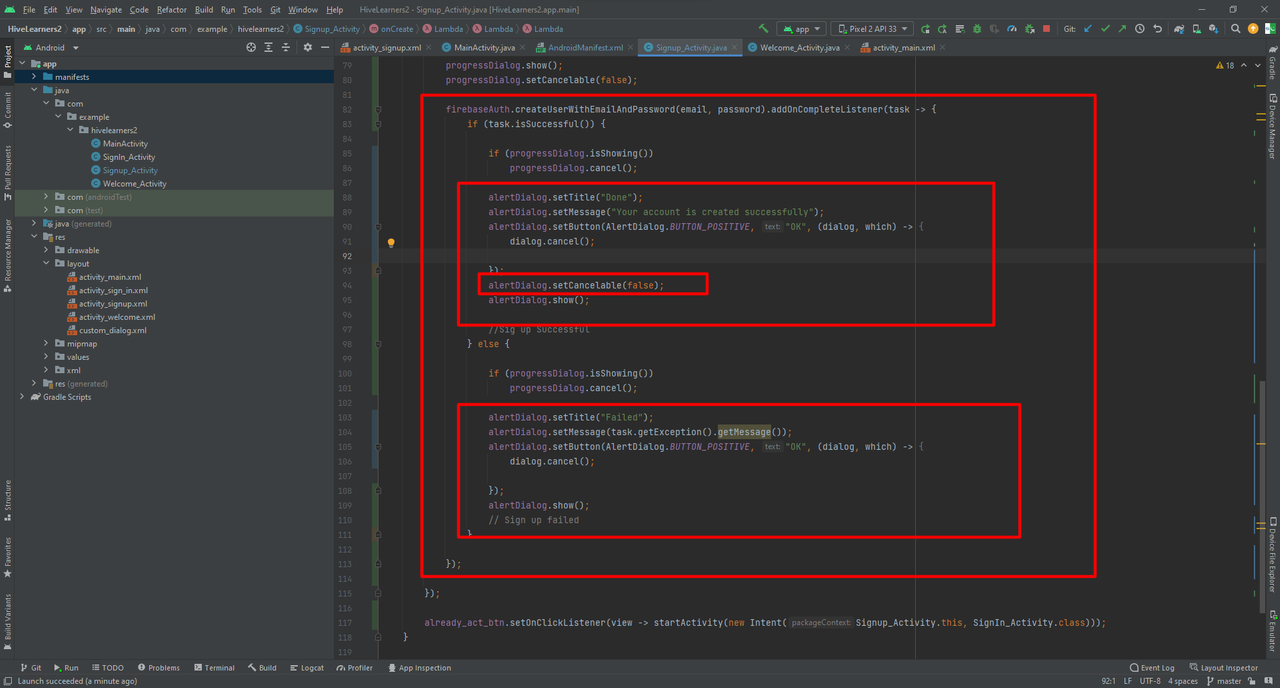This screenshot has height=688, width=1280.
Task: Open the SDK Manager toolbar icon
Action: tap(1215, 29)
